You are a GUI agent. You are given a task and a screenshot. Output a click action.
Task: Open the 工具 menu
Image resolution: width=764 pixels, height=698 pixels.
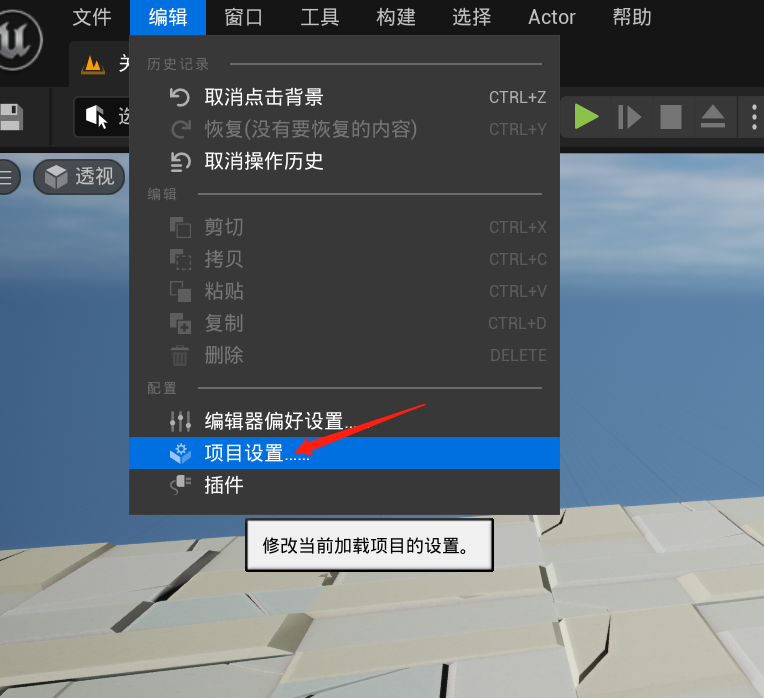point(320,18)
